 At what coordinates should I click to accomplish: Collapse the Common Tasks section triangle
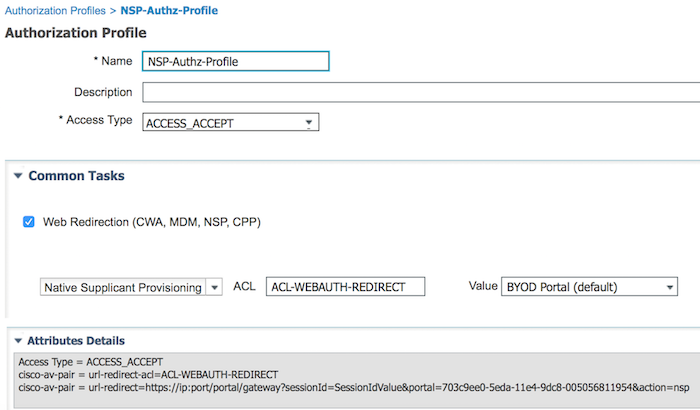pos(18,176)
